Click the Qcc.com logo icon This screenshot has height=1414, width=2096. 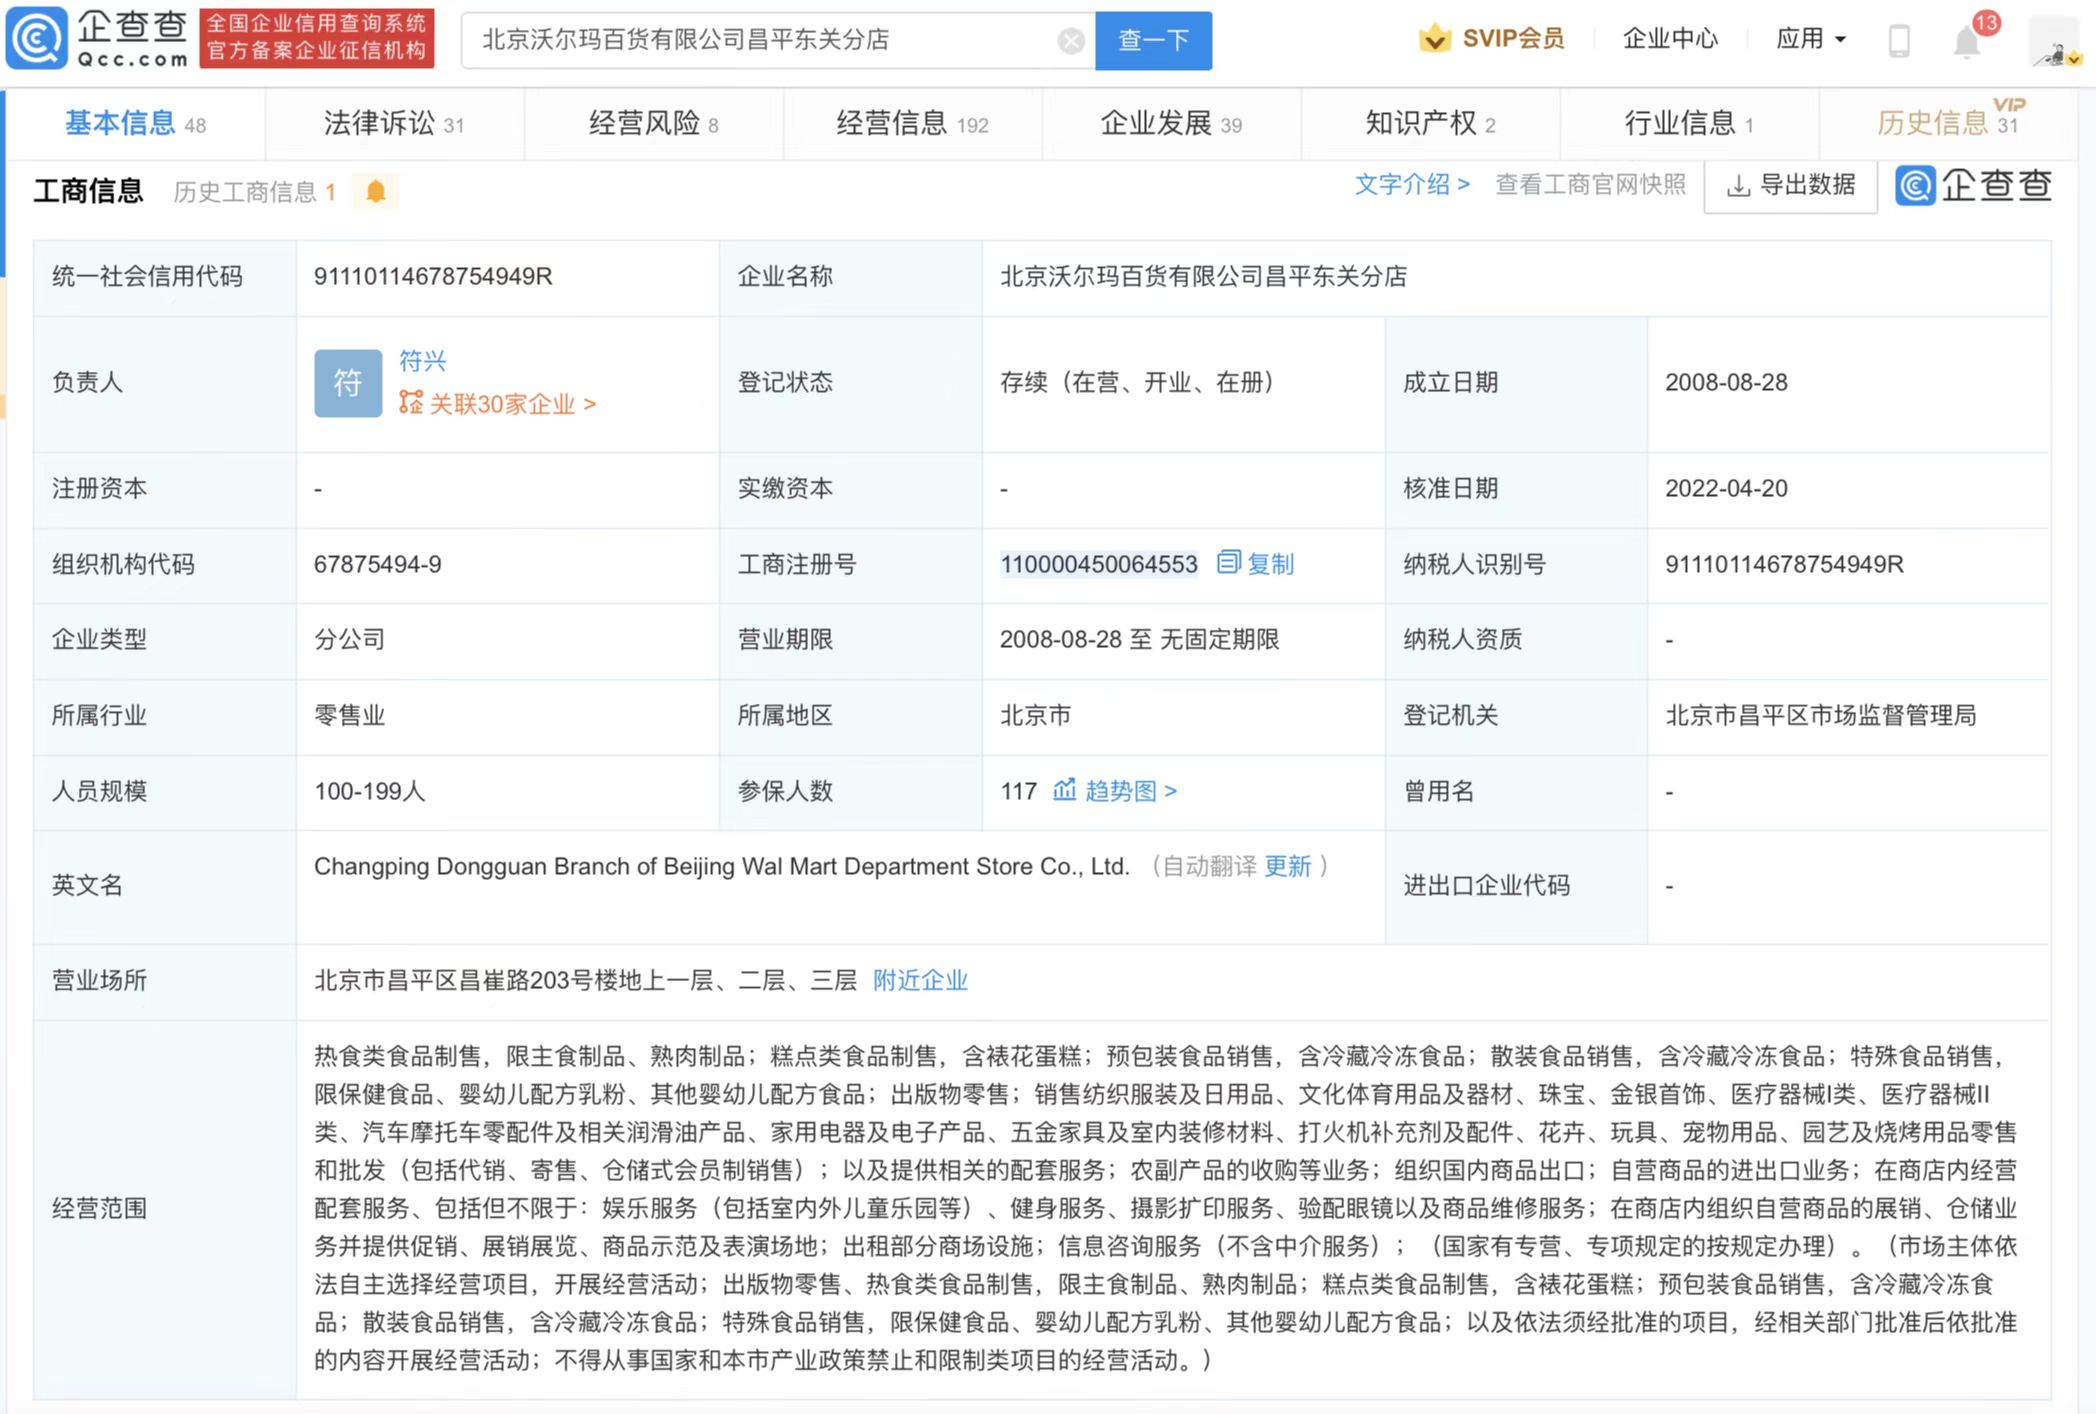pos(37,38)
